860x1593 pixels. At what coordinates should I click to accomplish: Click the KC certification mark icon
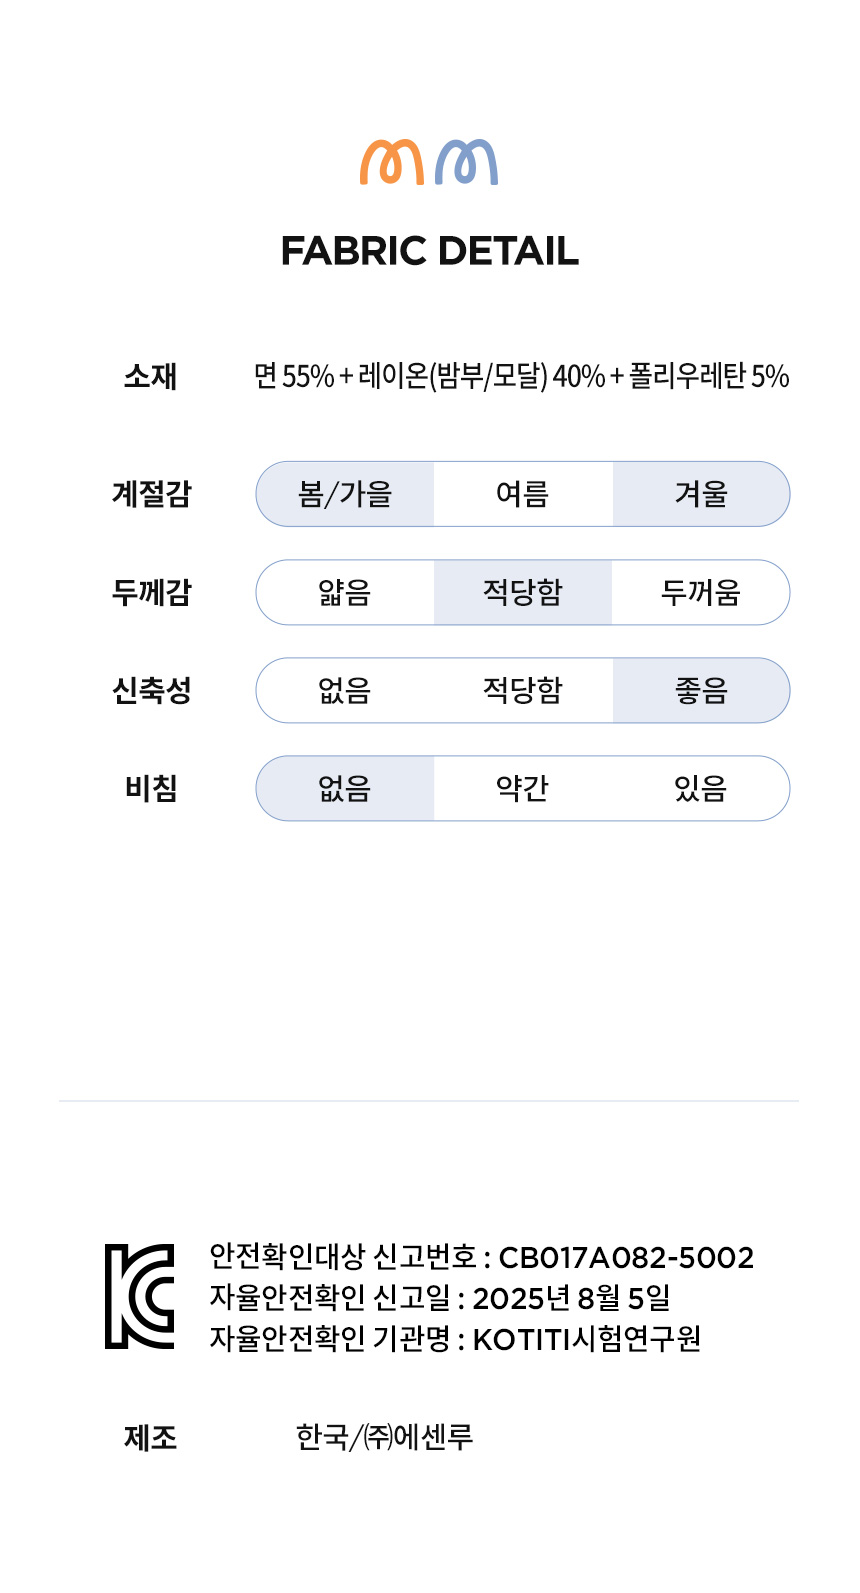pyautogui.click(x=140, y=1296)
